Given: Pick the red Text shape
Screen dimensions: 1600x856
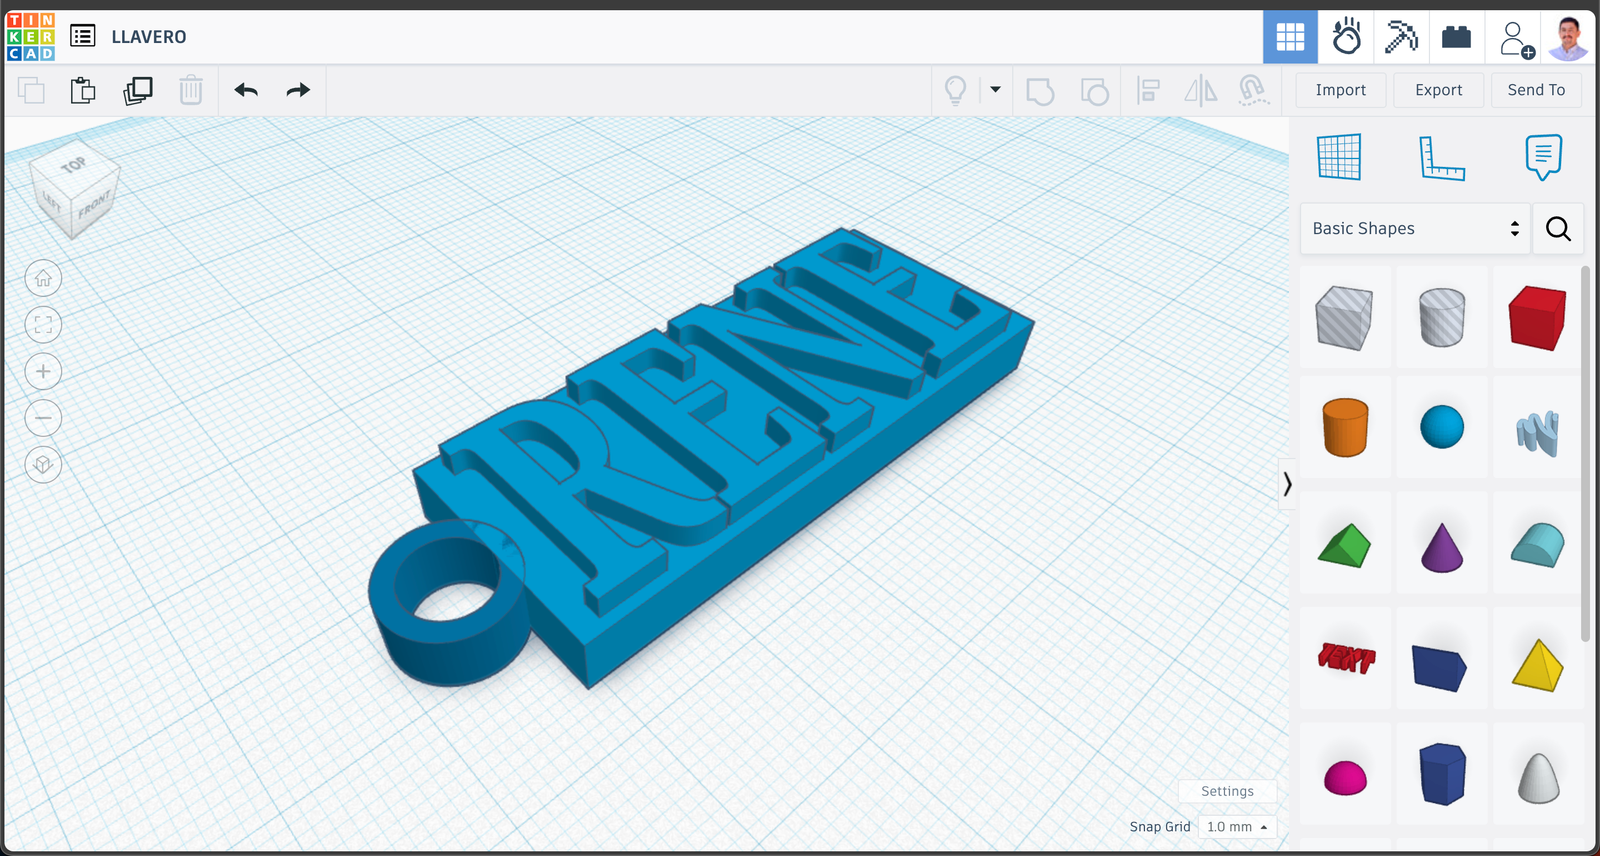Looking at the screenshot, I should coord(1345,658).
